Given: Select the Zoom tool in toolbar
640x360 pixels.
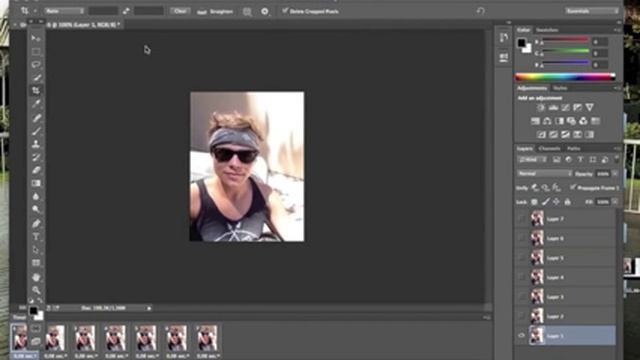Looking at the screenshot, I should (36, 290).
